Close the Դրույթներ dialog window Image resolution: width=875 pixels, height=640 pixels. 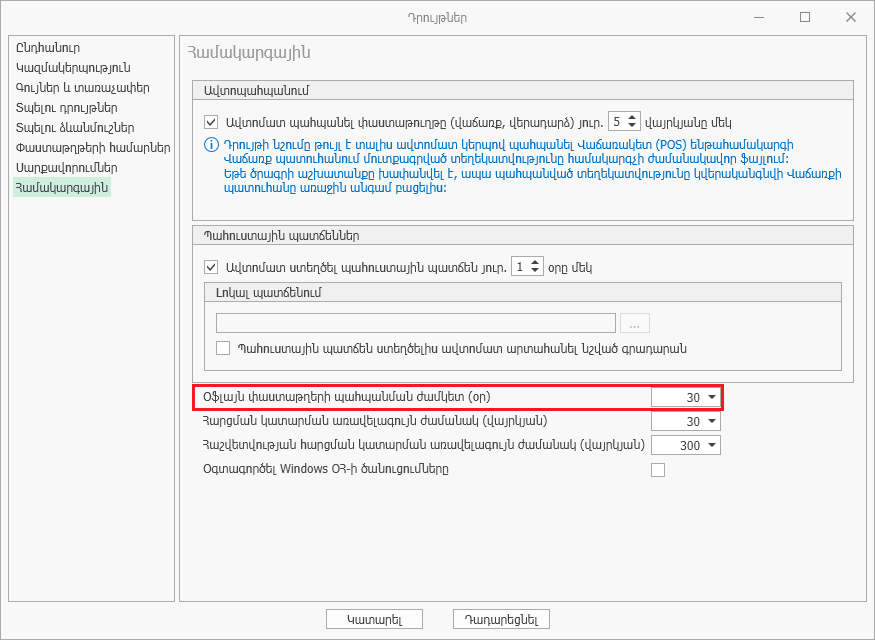(x=851, y=17)
